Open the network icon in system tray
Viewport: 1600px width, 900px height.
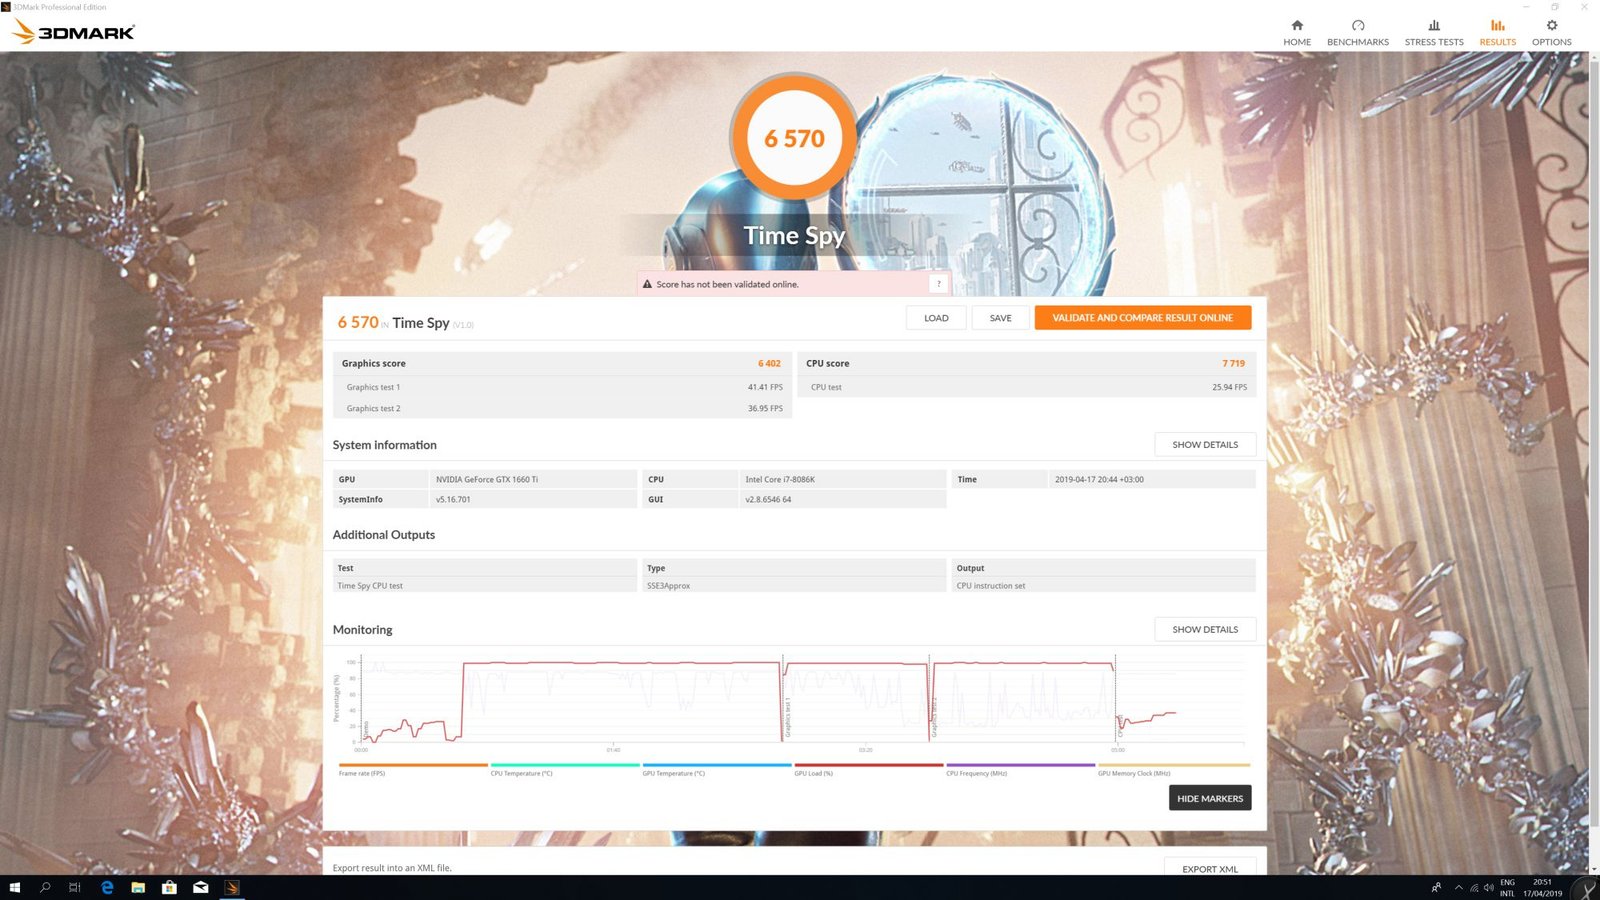(1474, 888)
